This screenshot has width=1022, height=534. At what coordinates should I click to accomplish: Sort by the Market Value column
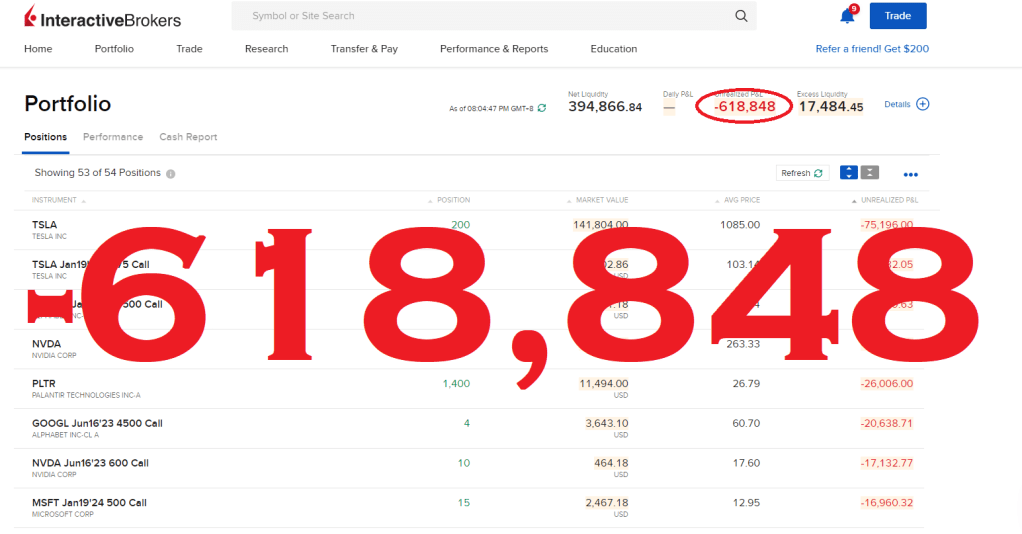click(603, 200)
